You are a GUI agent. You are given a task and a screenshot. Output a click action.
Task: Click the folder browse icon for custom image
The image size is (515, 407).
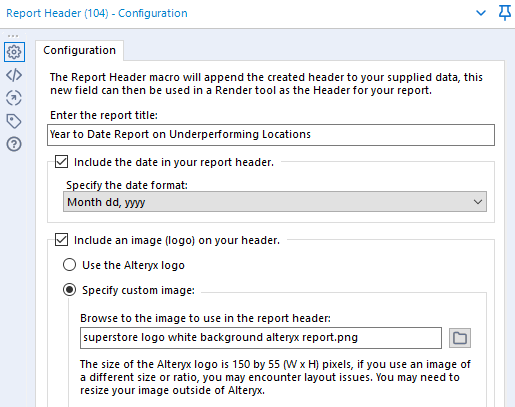[460, 338]
